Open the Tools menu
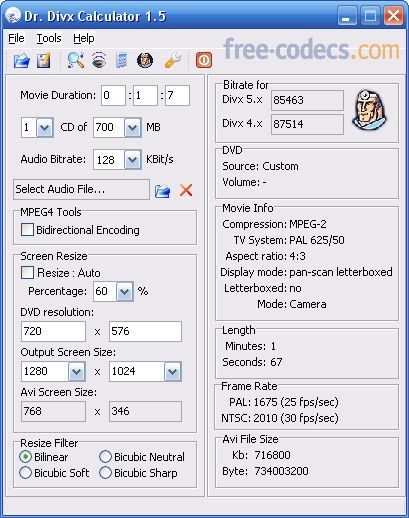 click(49, 38)
